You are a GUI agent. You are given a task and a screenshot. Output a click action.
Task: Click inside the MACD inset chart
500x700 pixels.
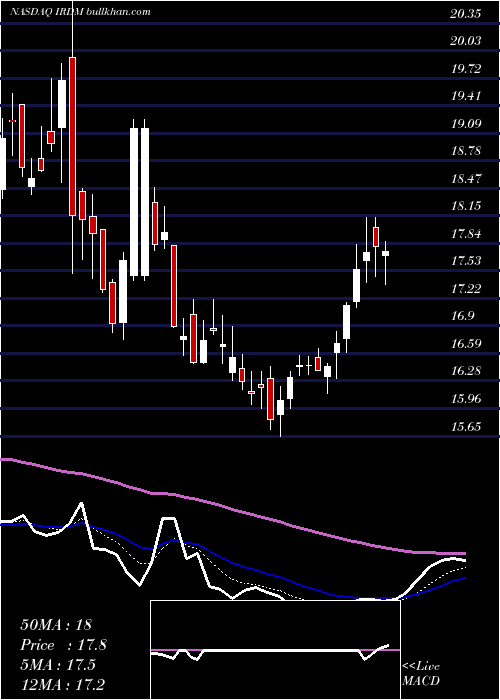275,650
